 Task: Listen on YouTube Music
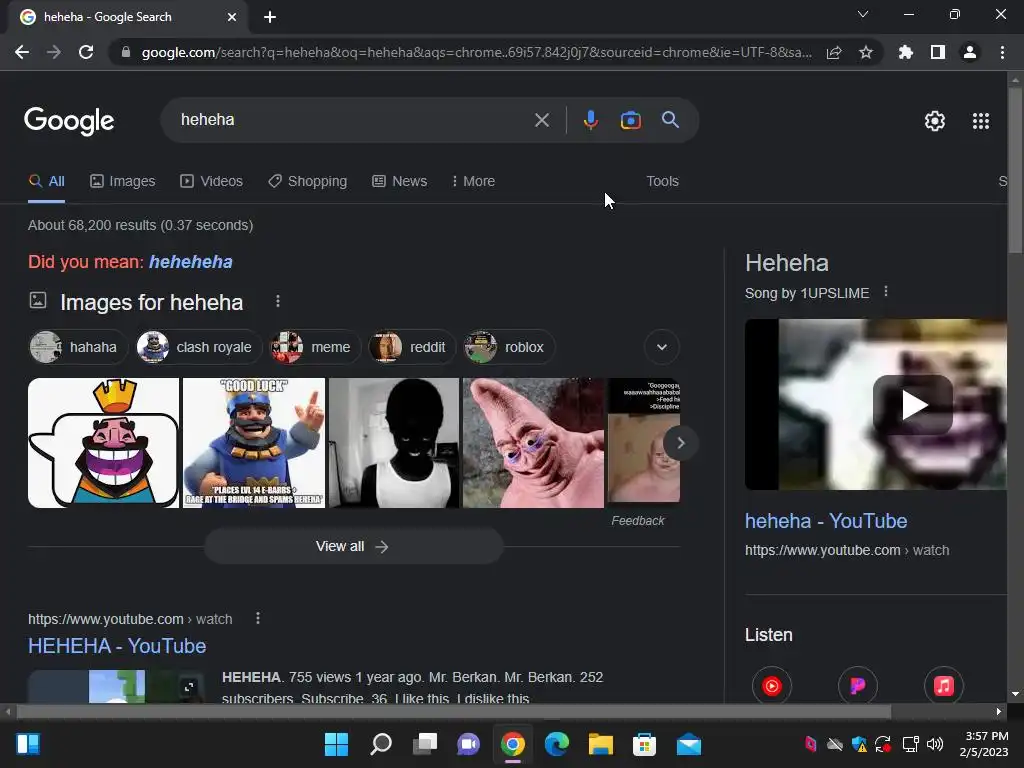tap(771, 686)
